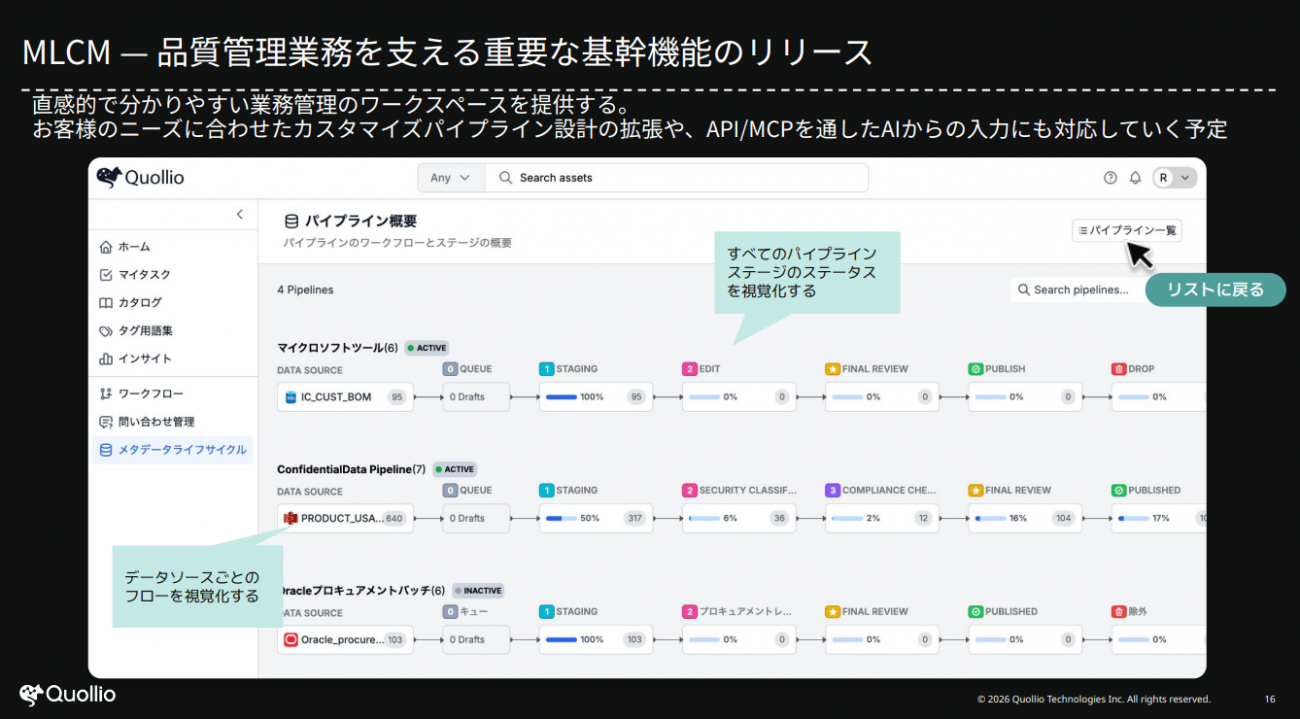Collapse the left sidebar with chevron
1300x719 pixels.
pos(239,214)
